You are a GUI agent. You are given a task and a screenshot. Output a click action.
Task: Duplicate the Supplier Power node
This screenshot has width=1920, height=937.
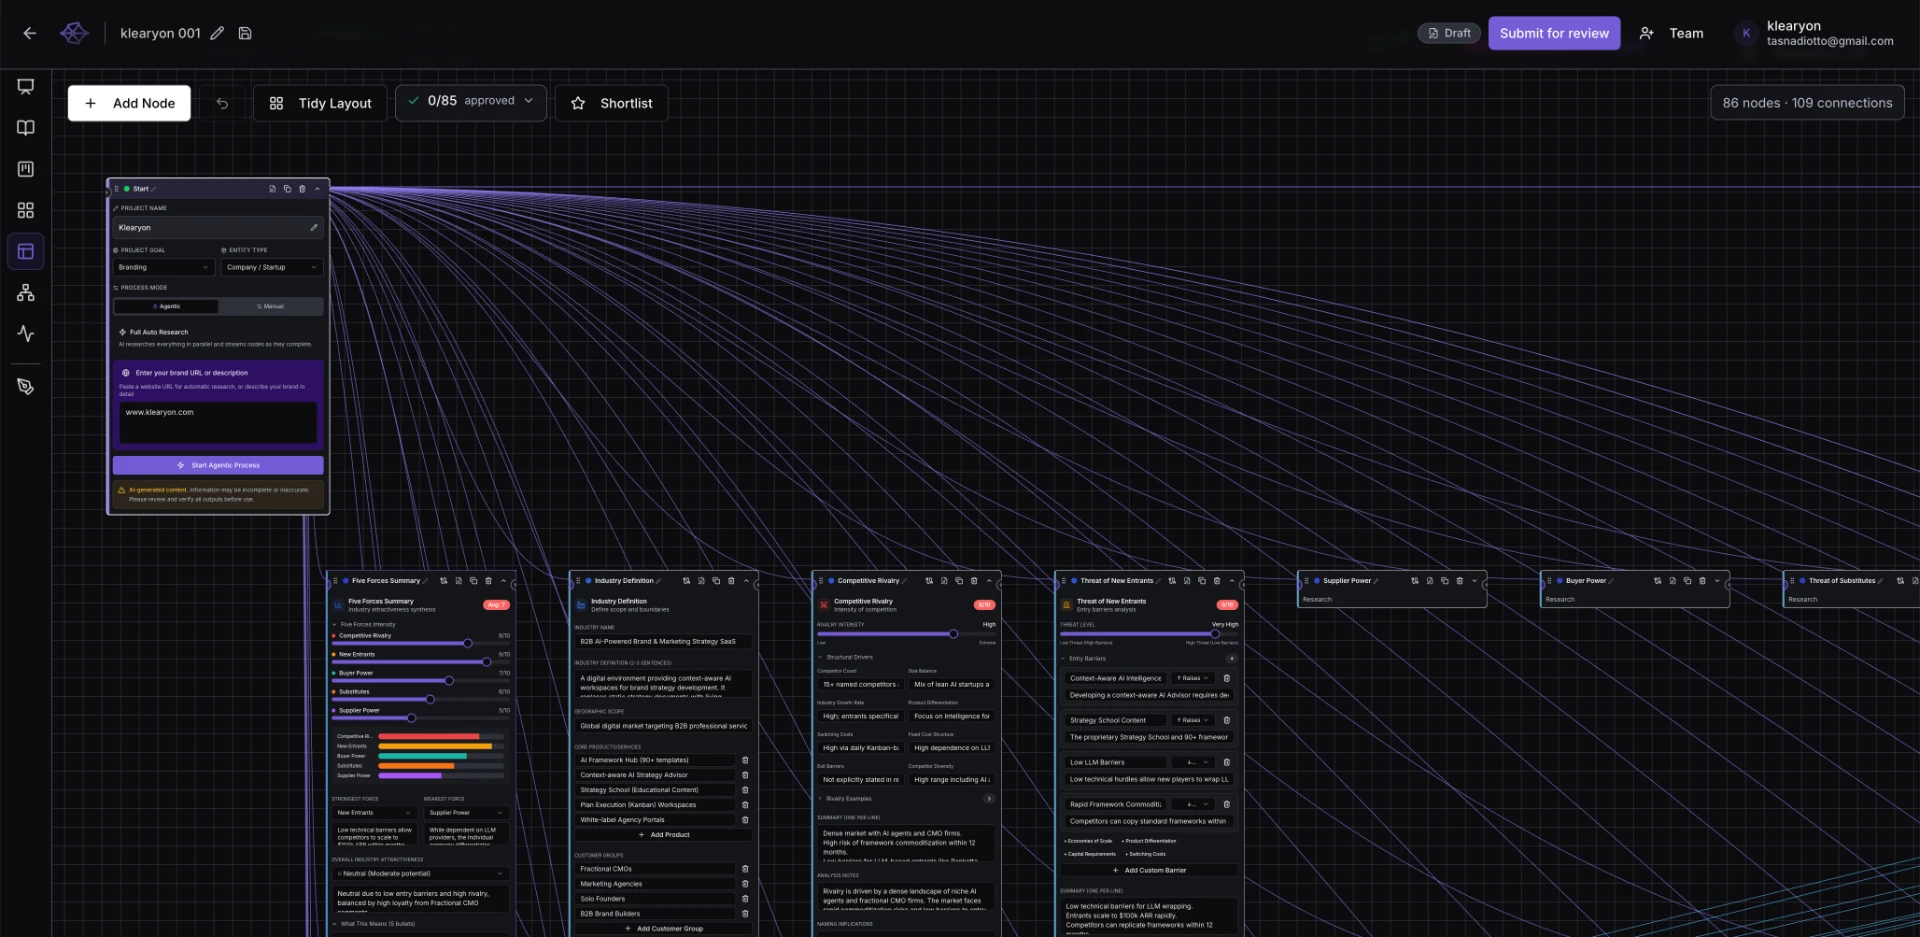pos(1444,581)
